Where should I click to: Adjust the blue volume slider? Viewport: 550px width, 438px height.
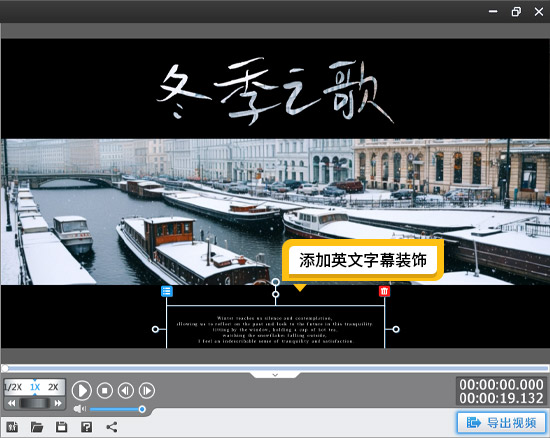116,409
